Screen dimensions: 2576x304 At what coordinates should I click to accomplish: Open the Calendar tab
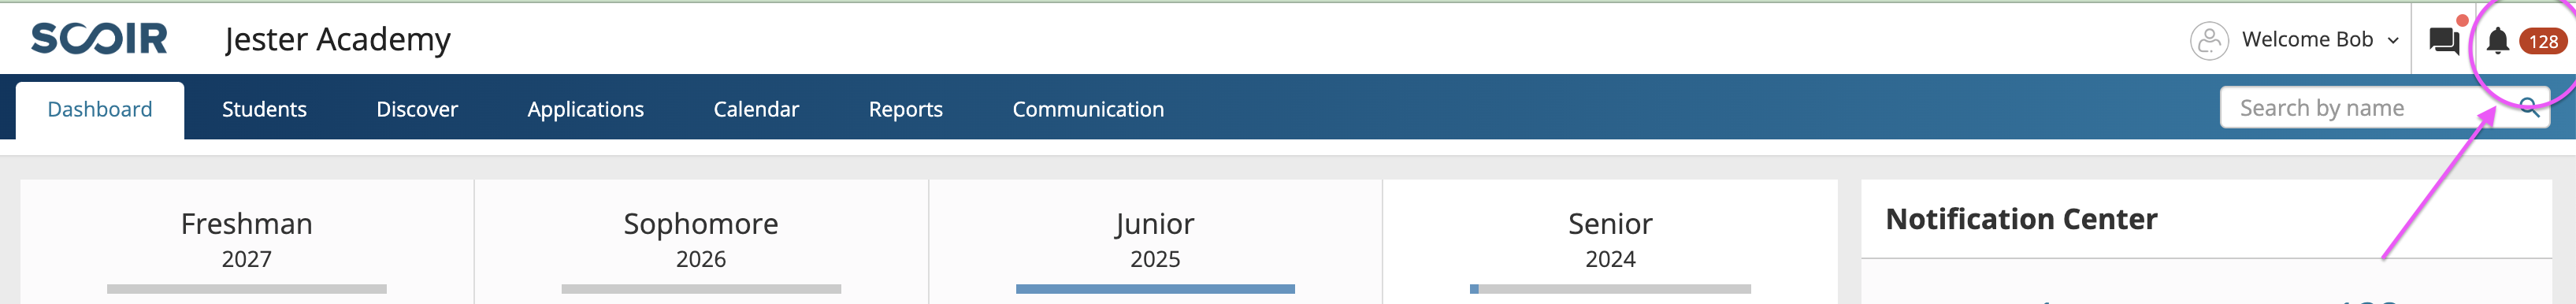756,109
